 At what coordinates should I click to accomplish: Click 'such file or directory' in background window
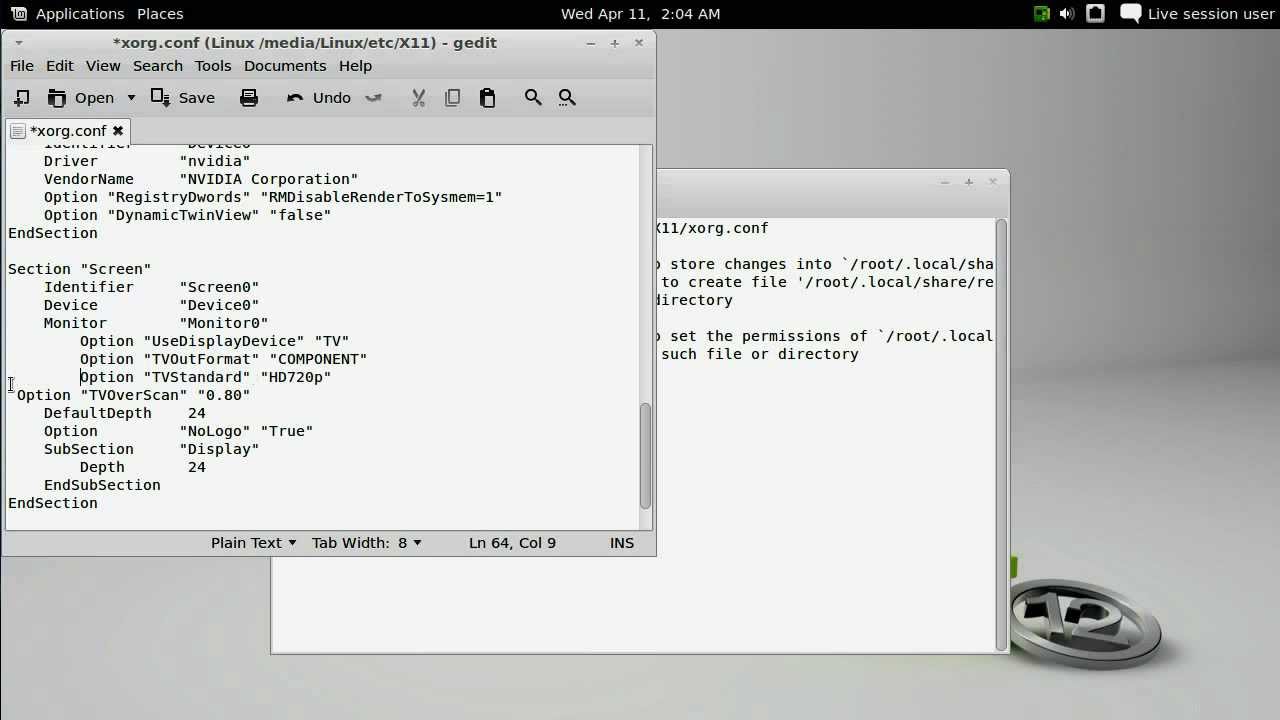tap(759, 354)
